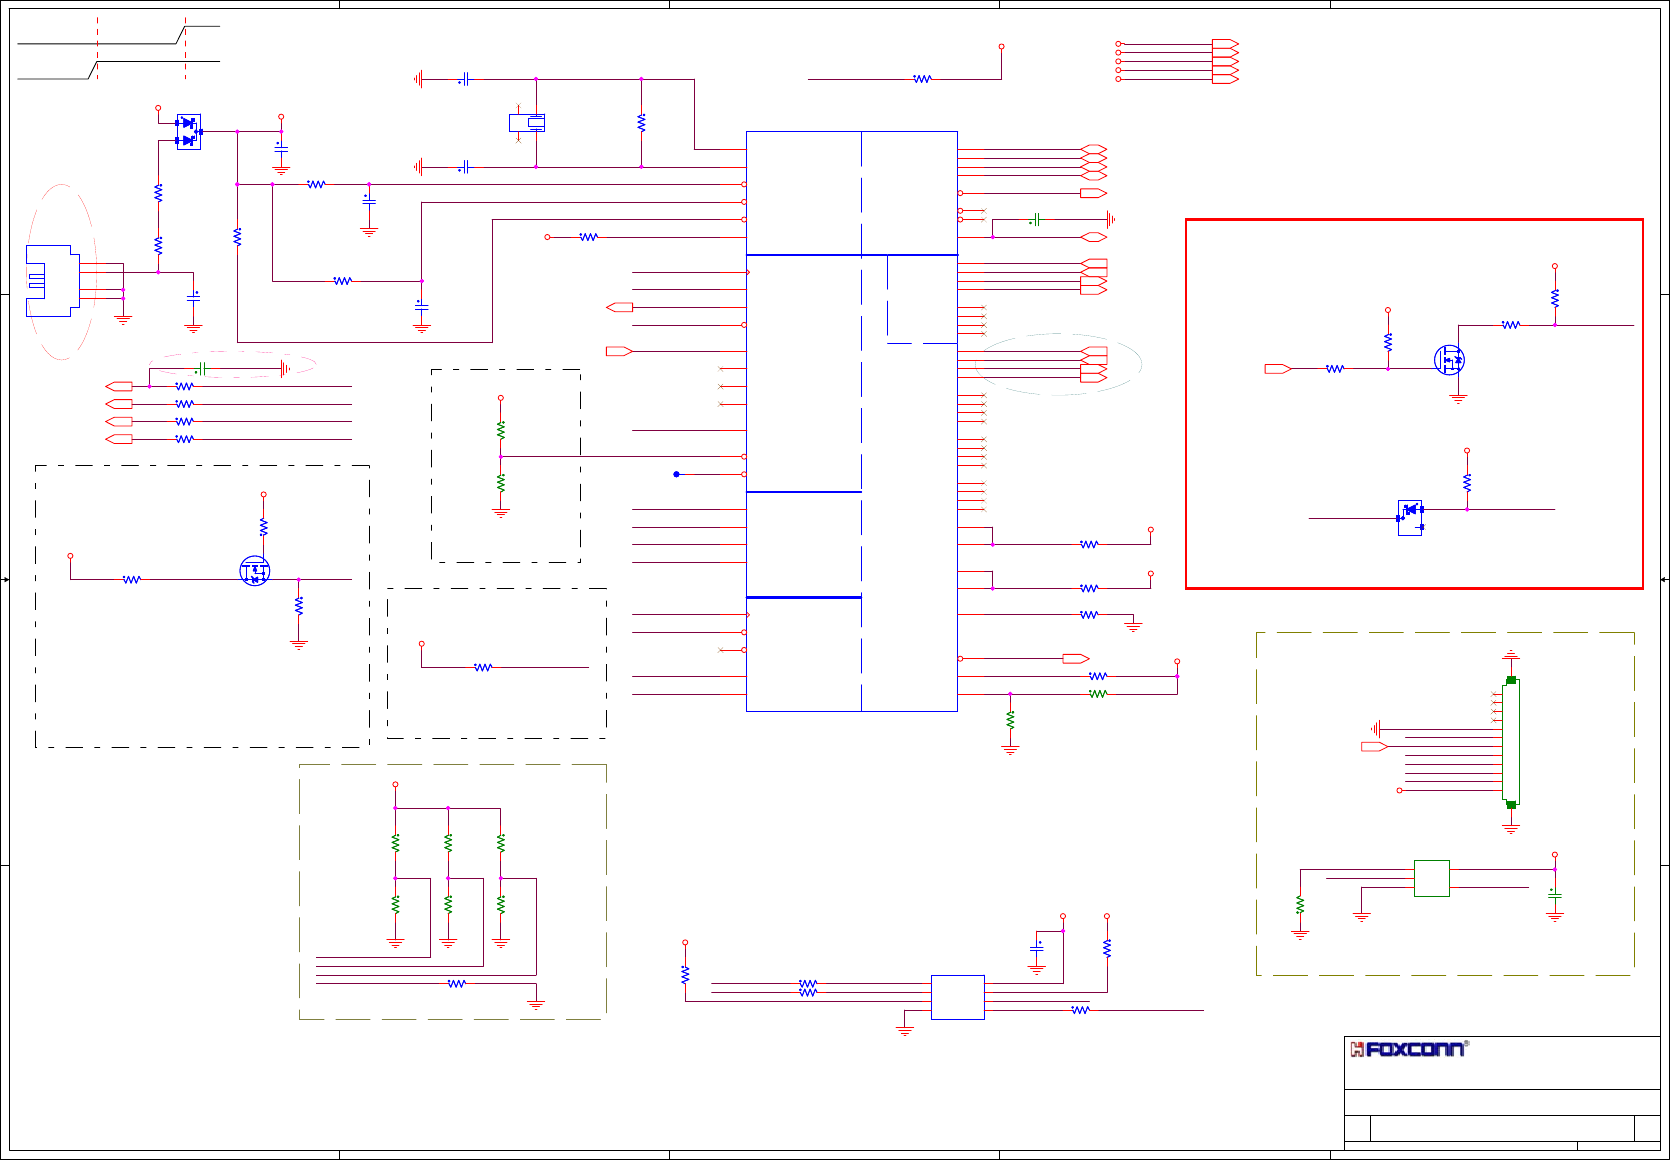
Task: Click the timing waveform diagram at top left
Action: coord(119,48)
